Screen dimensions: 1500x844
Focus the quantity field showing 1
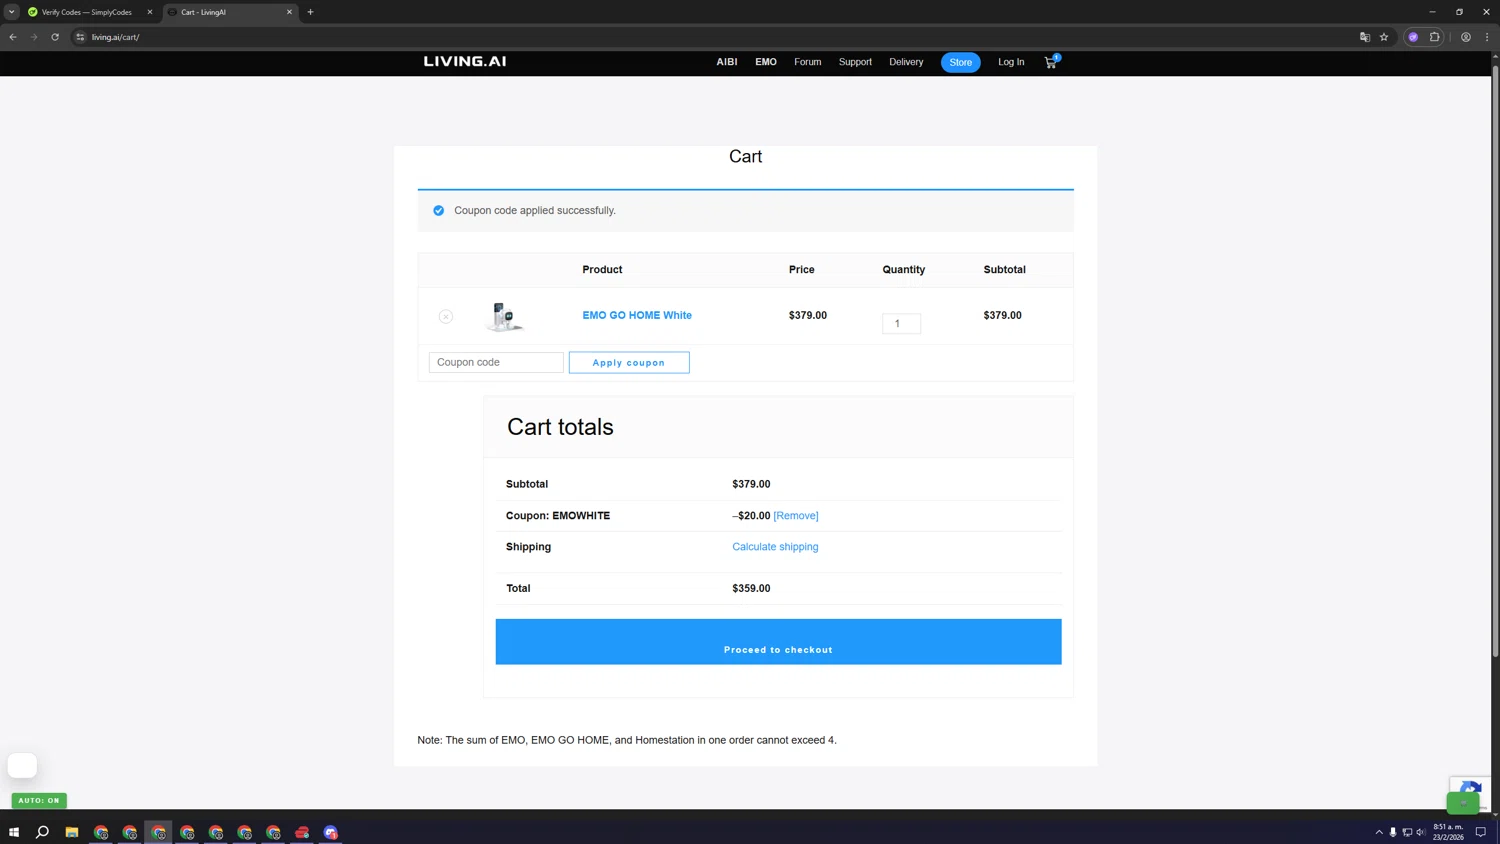point(901,323)
